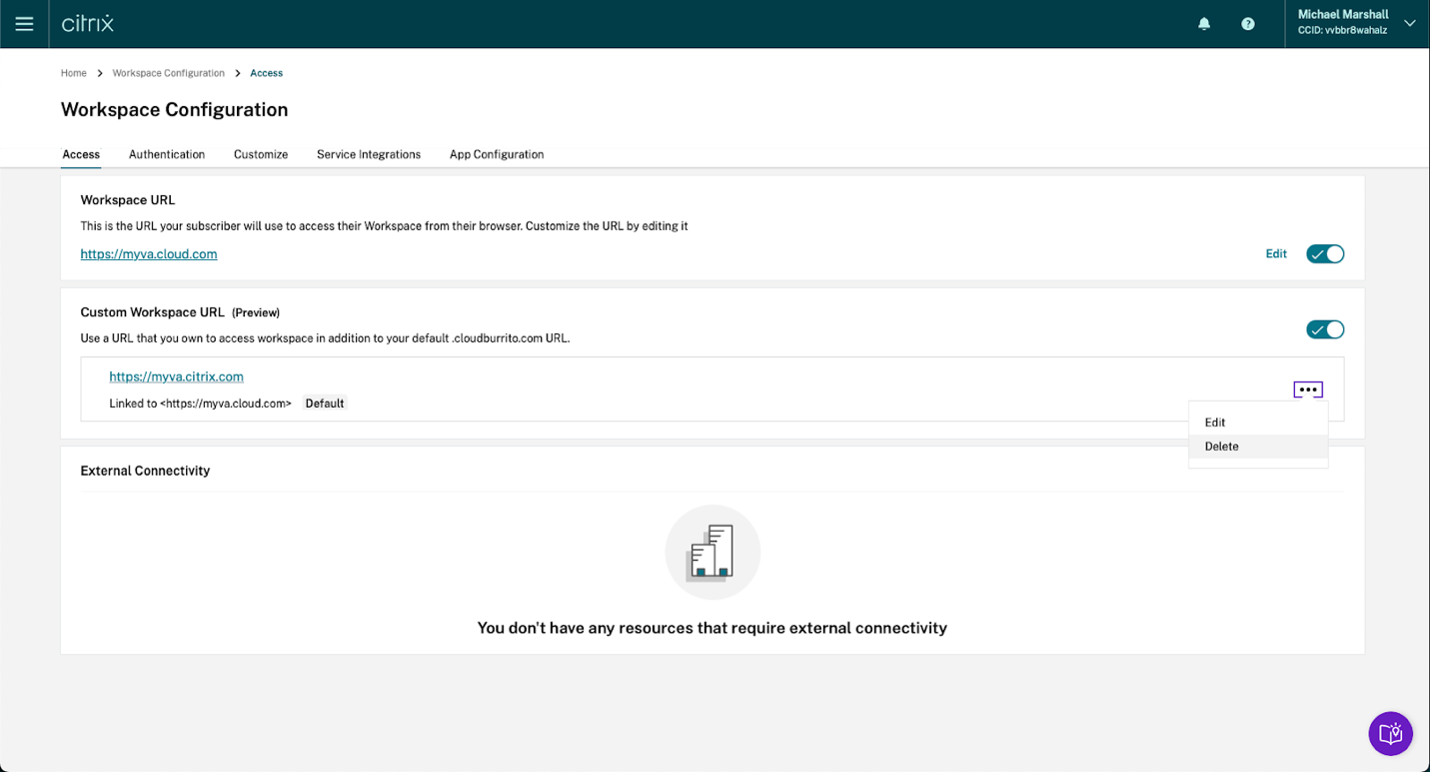Open the https://myva.citrix.com link
Viewport: 1430px width, 776px height.
tap(177, 377)
